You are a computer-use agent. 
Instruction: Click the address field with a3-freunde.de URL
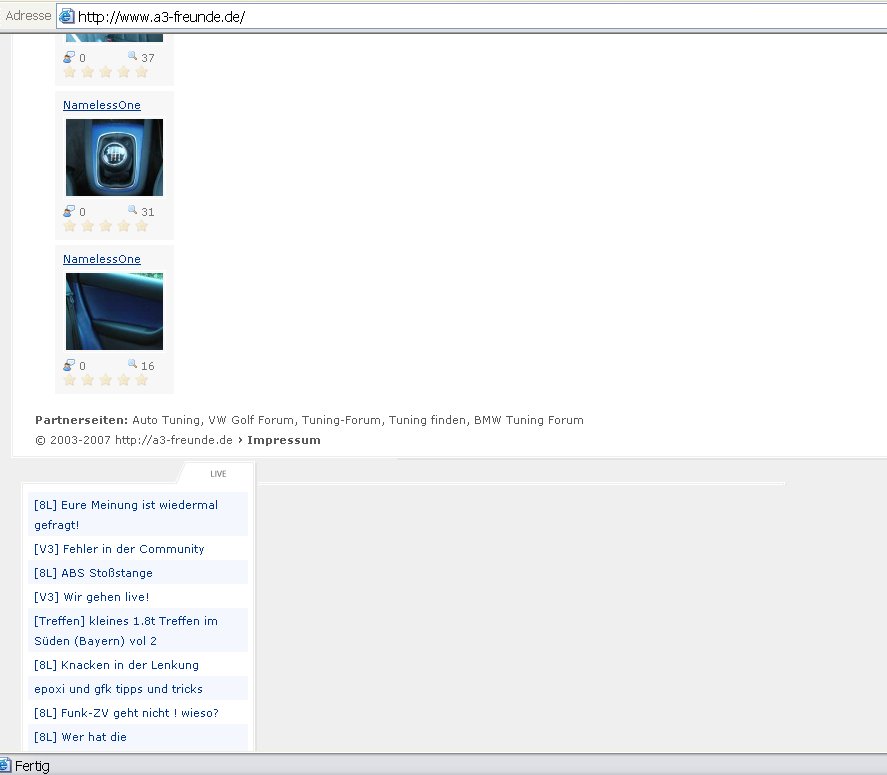pos(471,16)
